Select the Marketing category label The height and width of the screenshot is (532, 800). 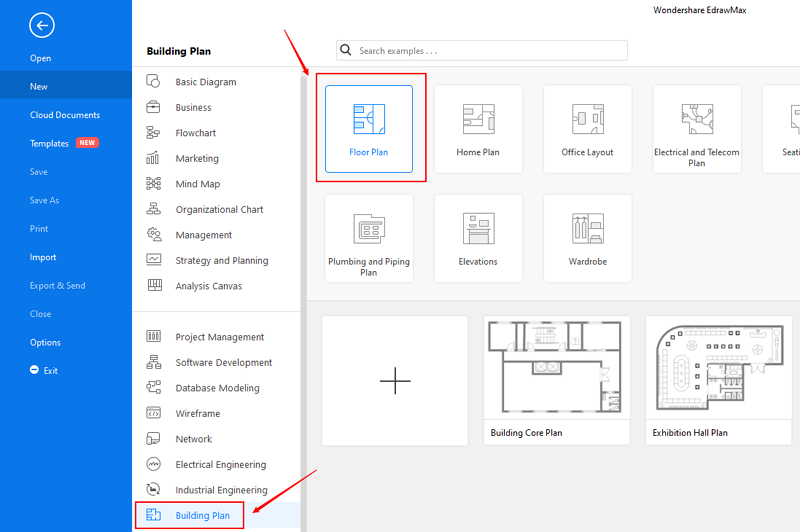[x=197, y=158]
